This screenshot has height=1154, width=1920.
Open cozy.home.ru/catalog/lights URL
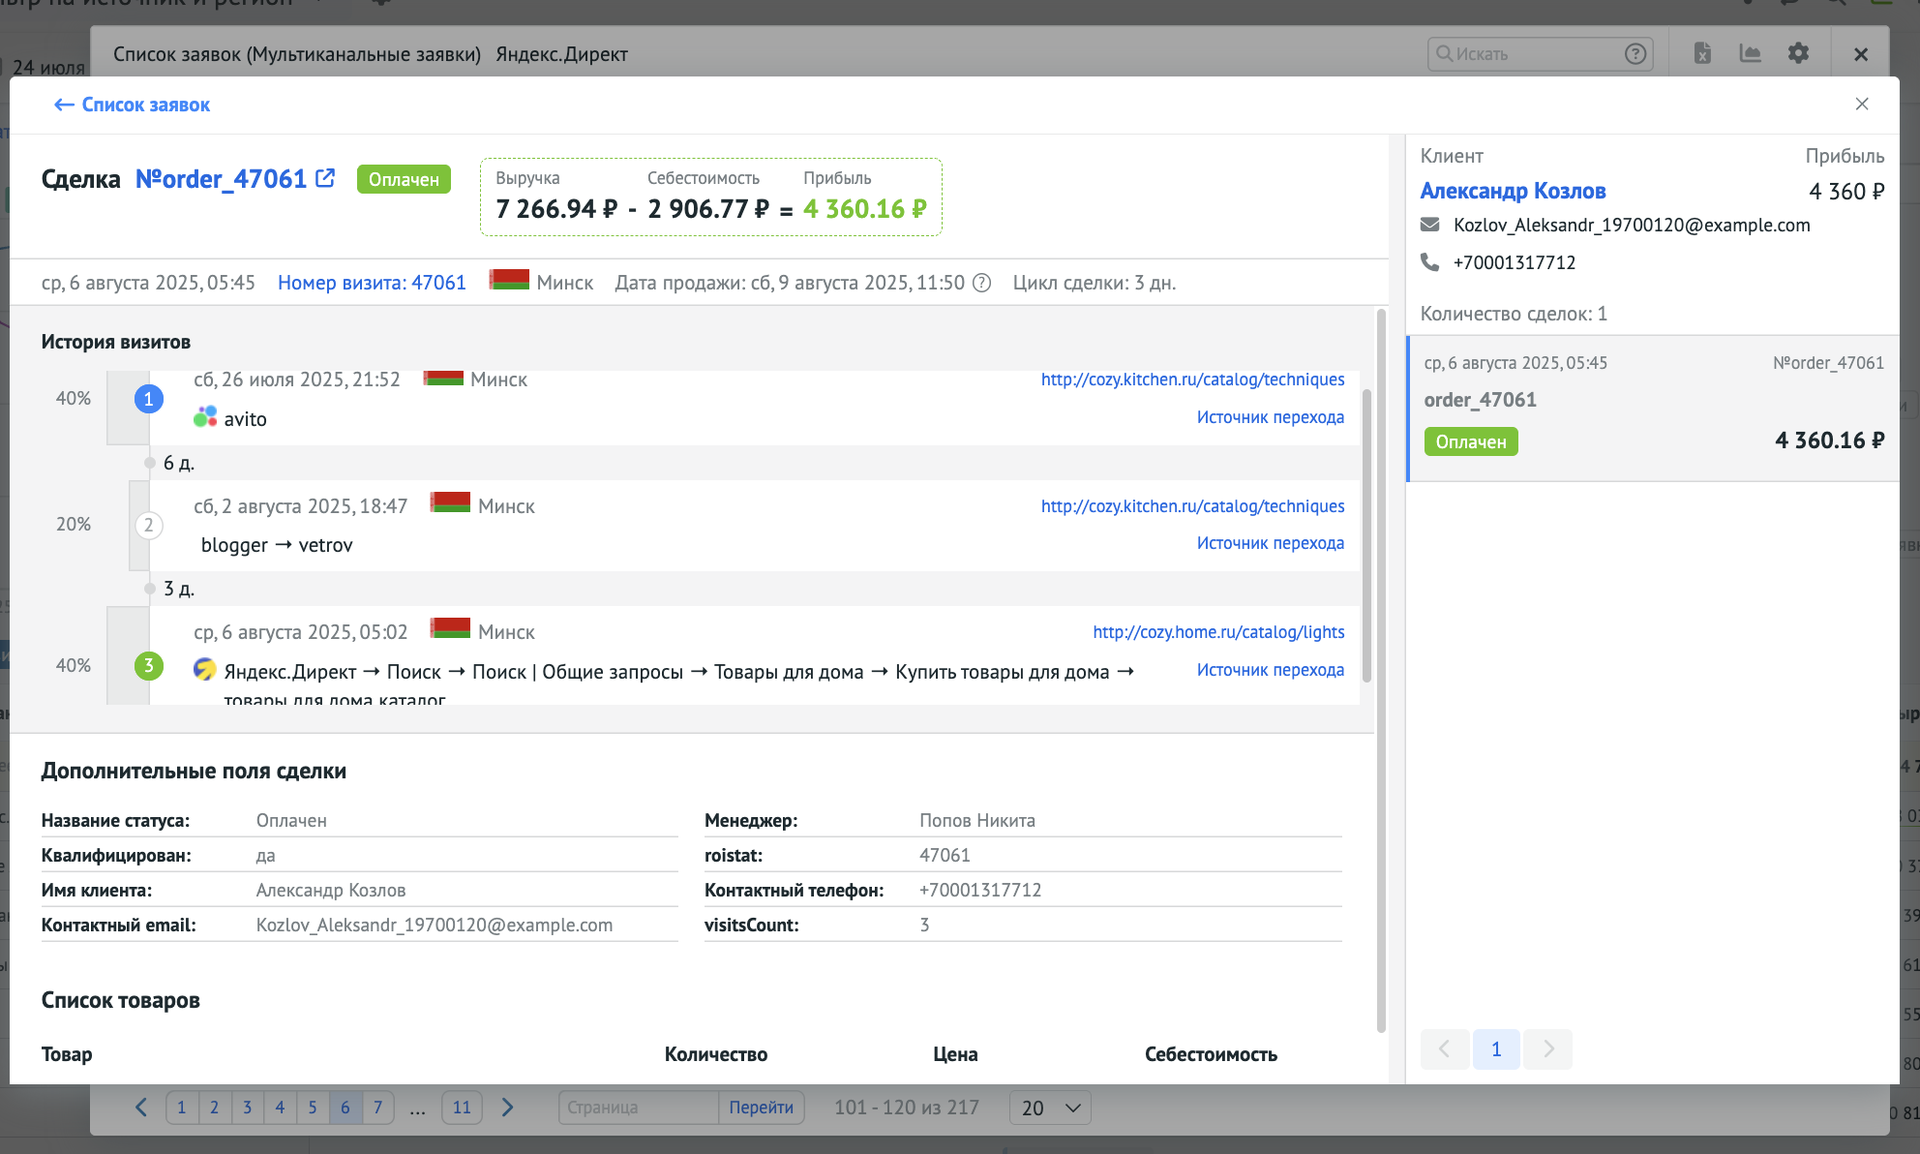tap(1218, 632)
